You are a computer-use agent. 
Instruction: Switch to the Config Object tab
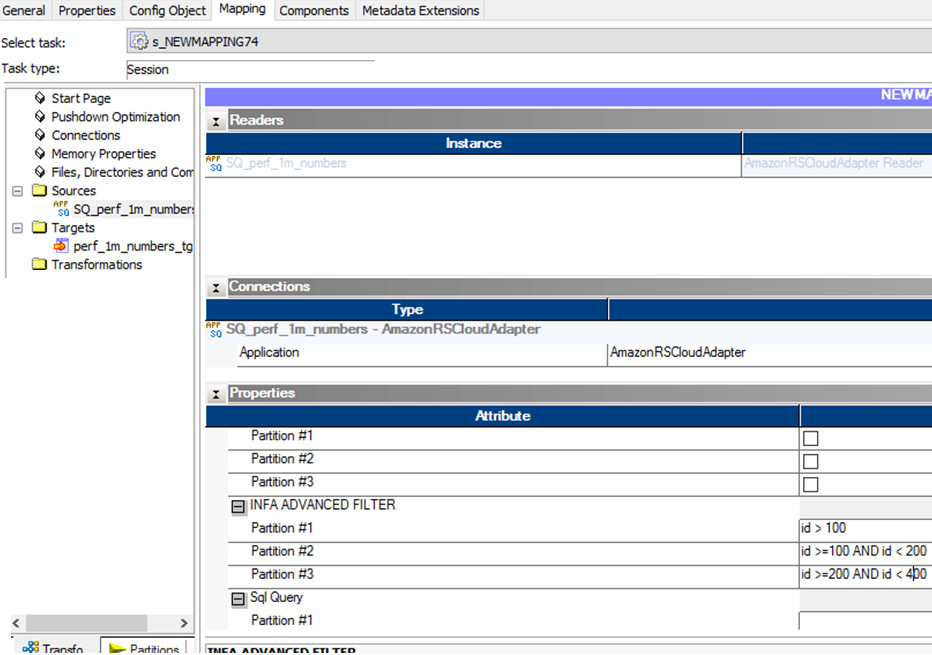click(x=167, y=11)
